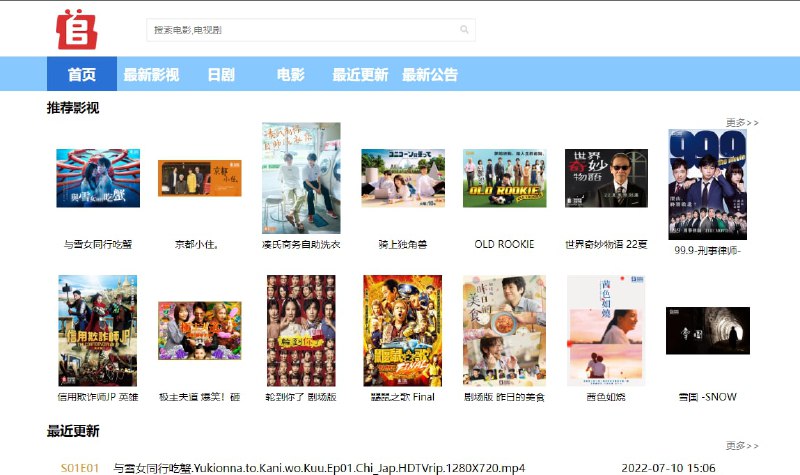Image resolution: width=800 pixels, height=475 pixels.
Task: Click the 2022-07-10 15:06 timestamp
Action: click(668, 468)
